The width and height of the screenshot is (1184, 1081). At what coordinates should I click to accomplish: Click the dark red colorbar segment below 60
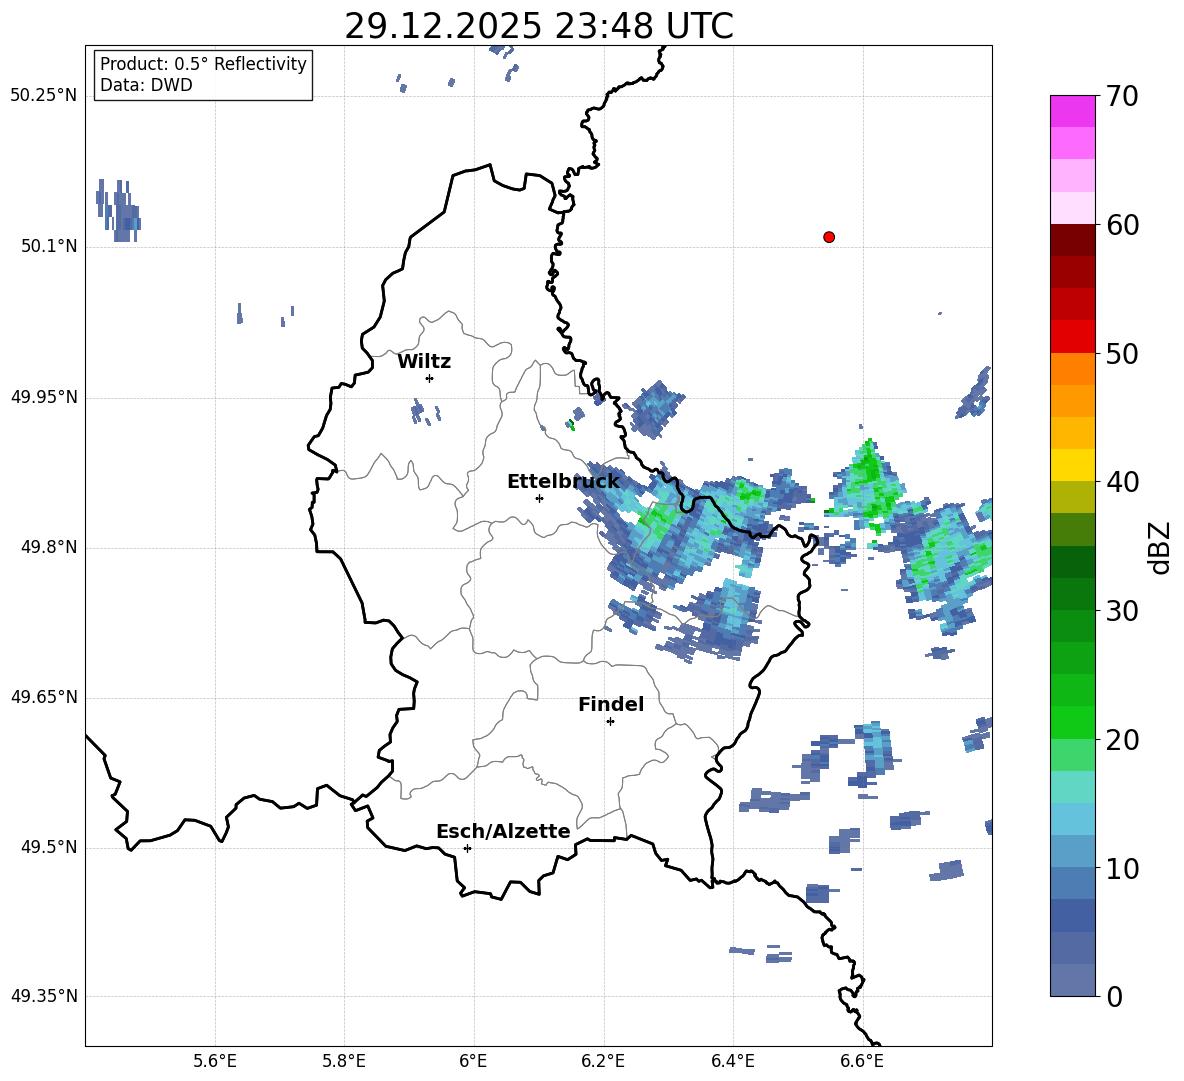[x=1072, y=240]
